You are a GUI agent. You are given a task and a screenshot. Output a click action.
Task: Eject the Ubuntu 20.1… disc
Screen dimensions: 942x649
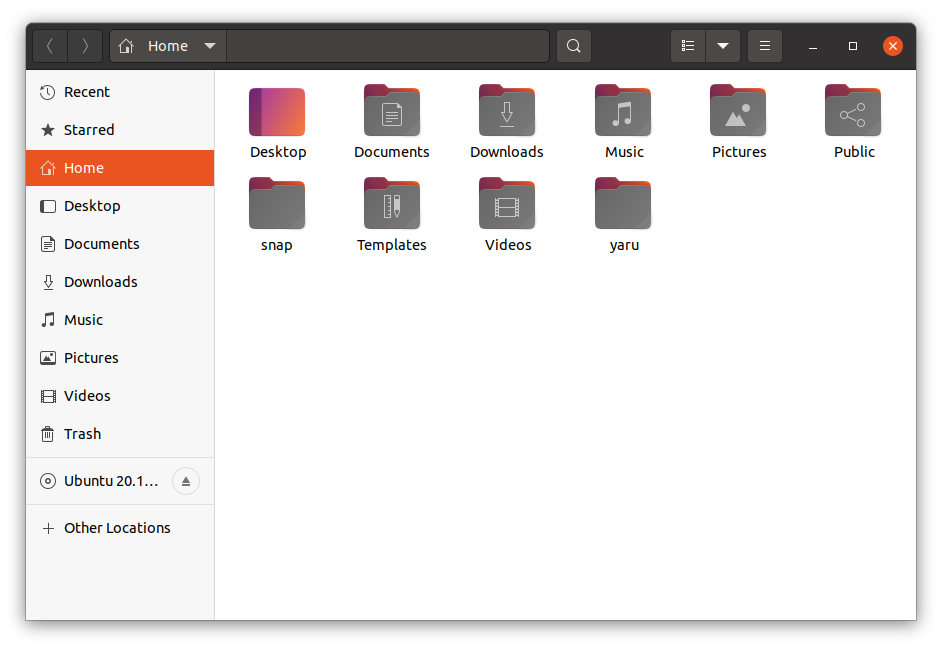click(x=186, y=481)
